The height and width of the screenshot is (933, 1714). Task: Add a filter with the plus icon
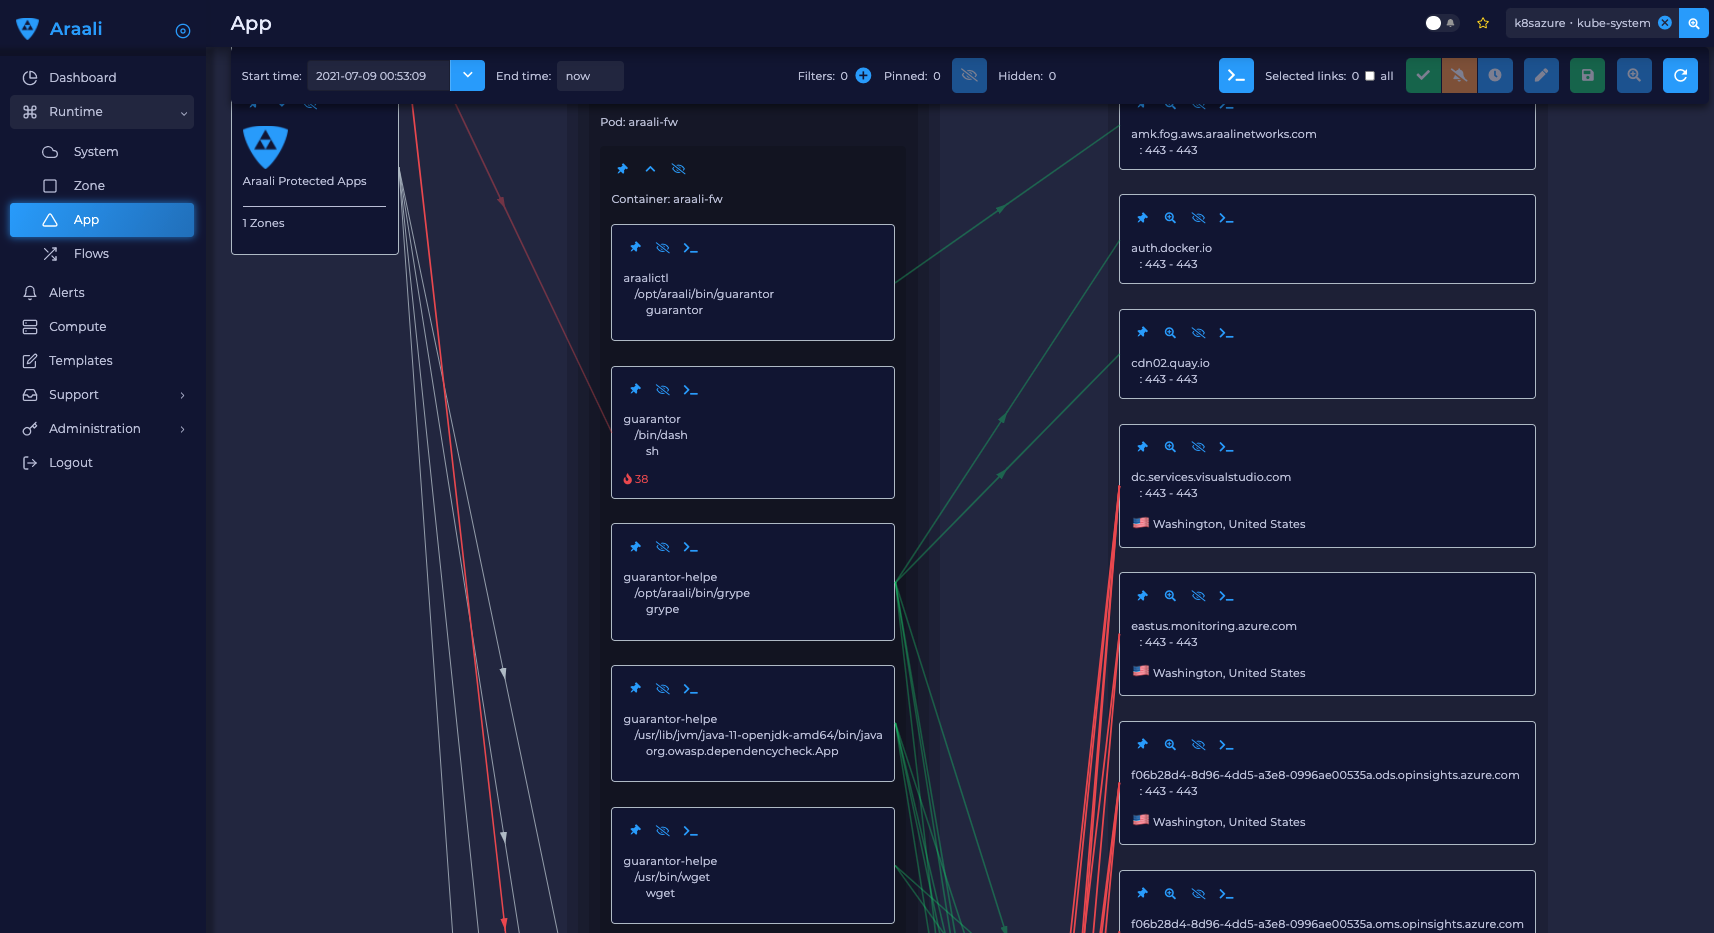(863, 76)
